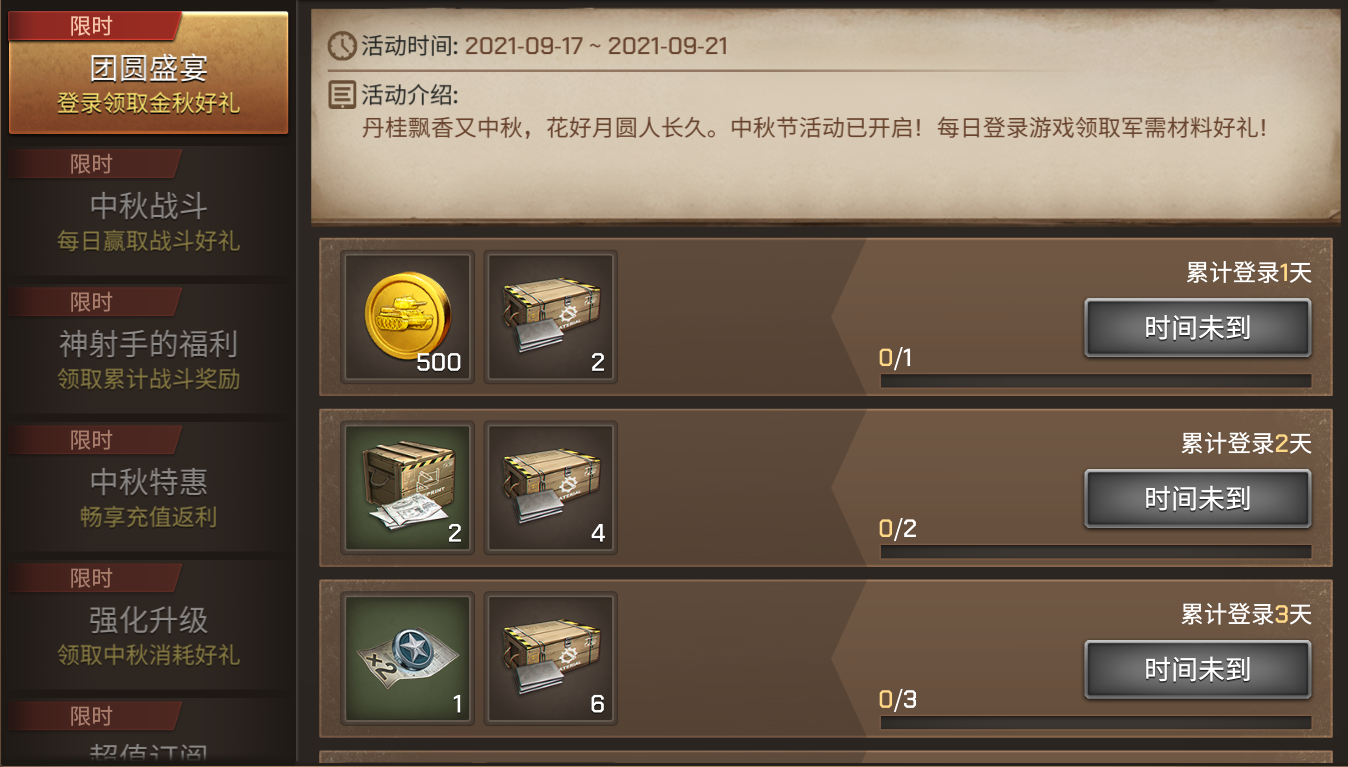
Task: Select the 中秋特惠 recharge rebate tab
Action: [x=148, y=486]
